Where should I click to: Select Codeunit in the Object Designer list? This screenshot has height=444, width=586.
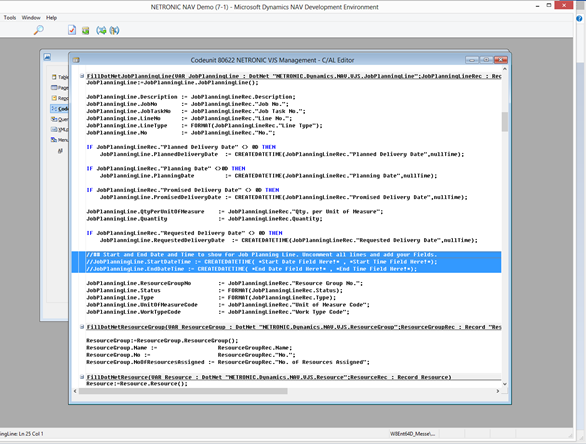click(60, 108)
